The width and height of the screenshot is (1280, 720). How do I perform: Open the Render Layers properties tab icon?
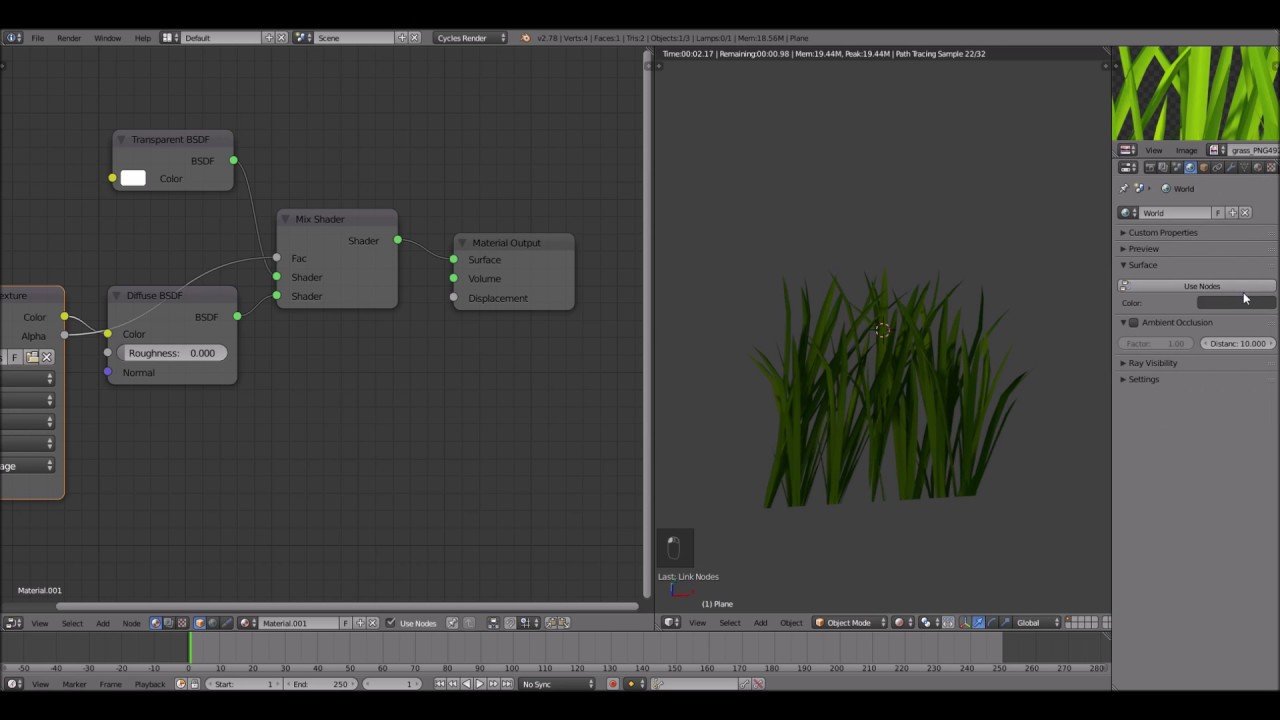[1163, 168]
